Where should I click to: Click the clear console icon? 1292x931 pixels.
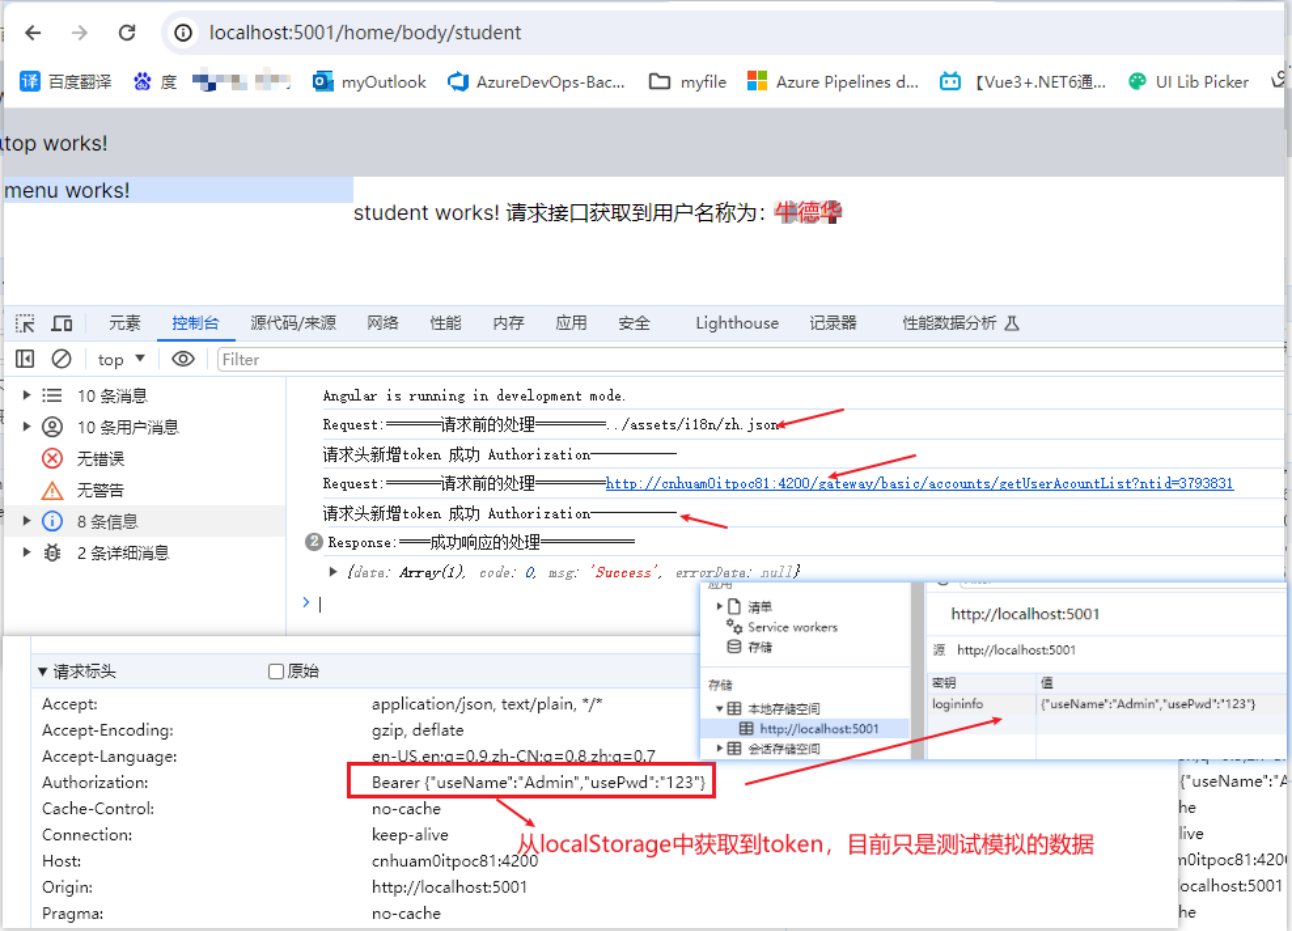pyautogui.click(x=61, y=359)
